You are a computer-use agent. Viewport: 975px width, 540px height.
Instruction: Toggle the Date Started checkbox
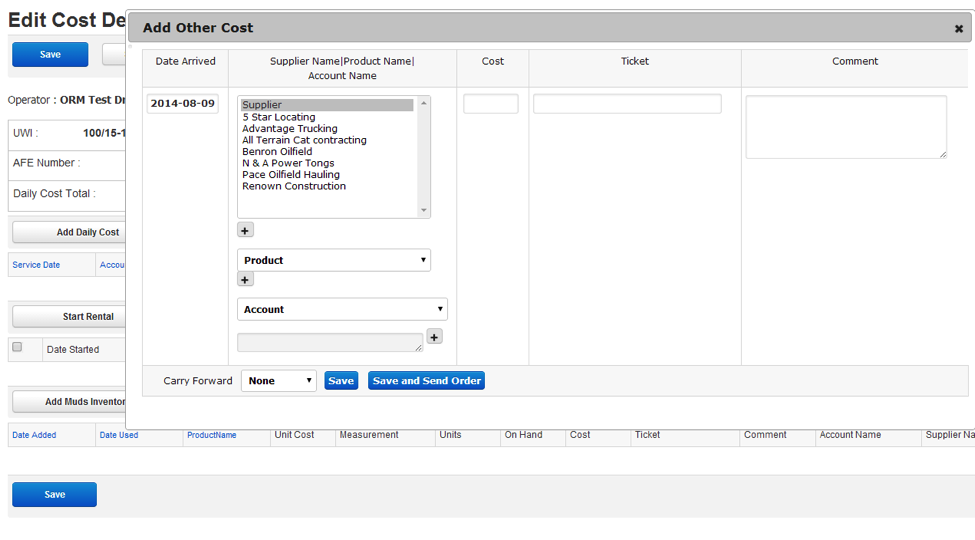click(17, 348)
